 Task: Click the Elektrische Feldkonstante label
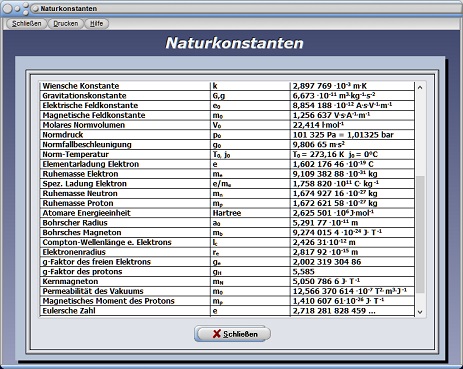(x=90, y=105)
